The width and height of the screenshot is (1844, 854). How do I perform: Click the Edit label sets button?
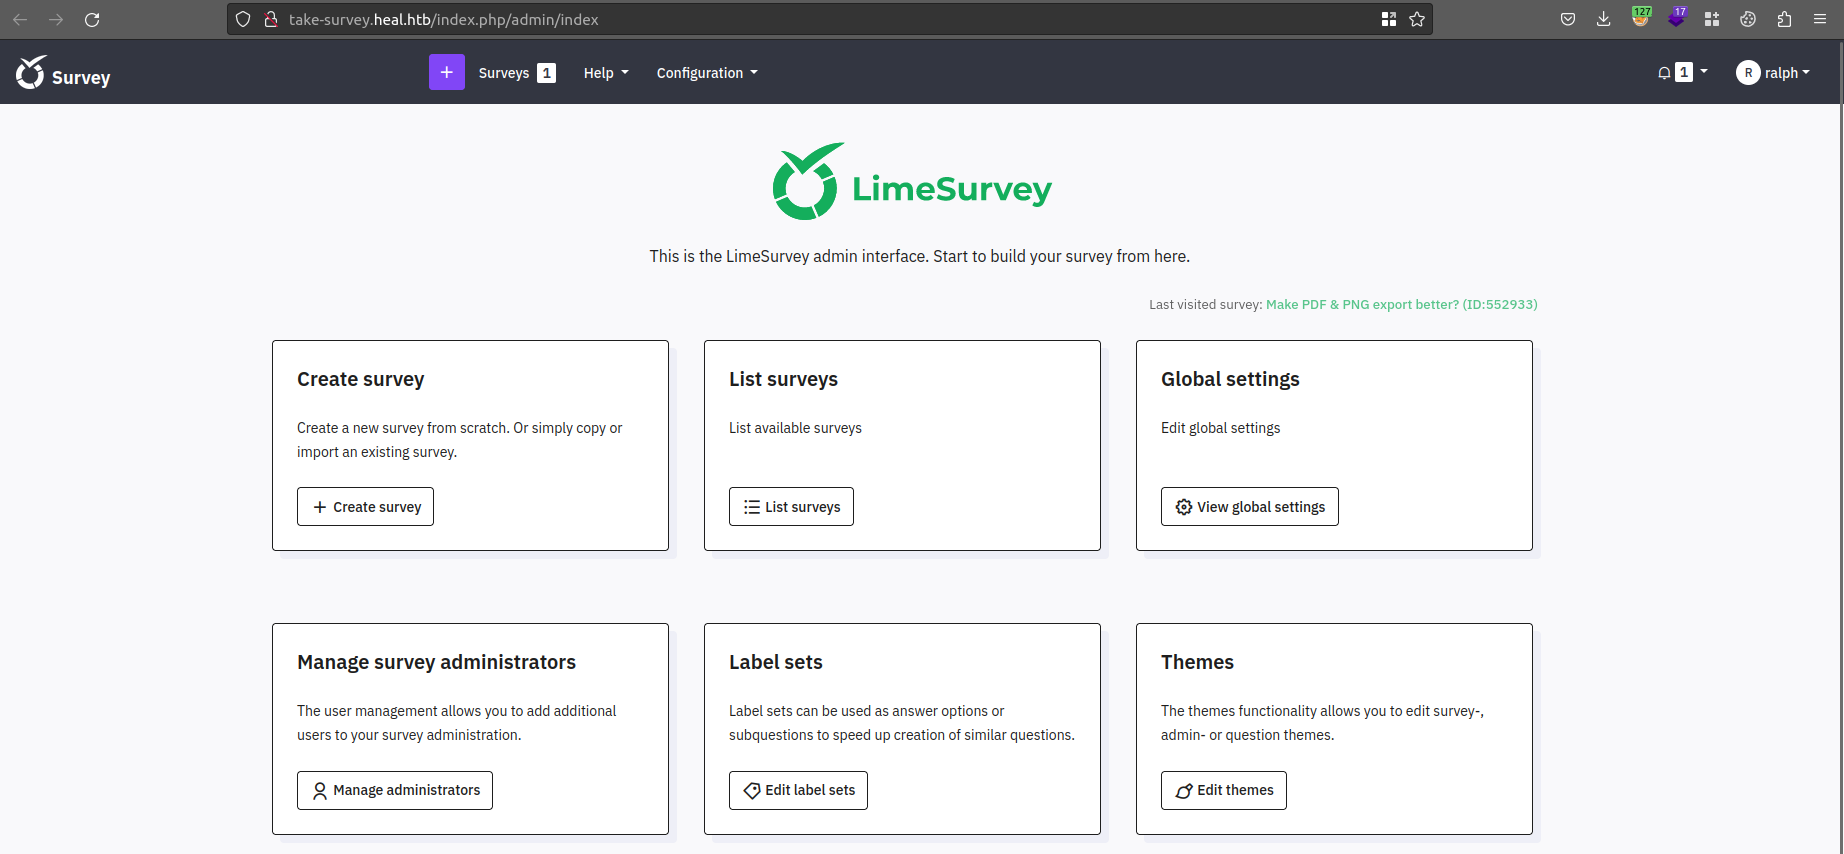tap(798, 790)
